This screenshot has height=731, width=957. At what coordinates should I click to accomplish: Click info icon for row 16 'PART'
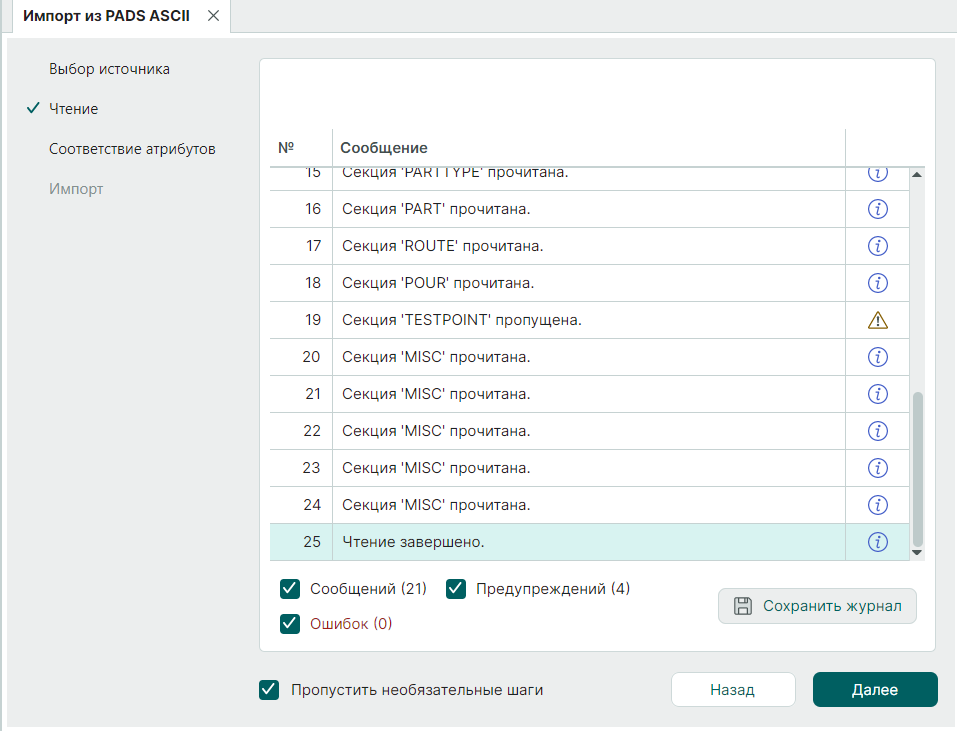pos(878,209)
